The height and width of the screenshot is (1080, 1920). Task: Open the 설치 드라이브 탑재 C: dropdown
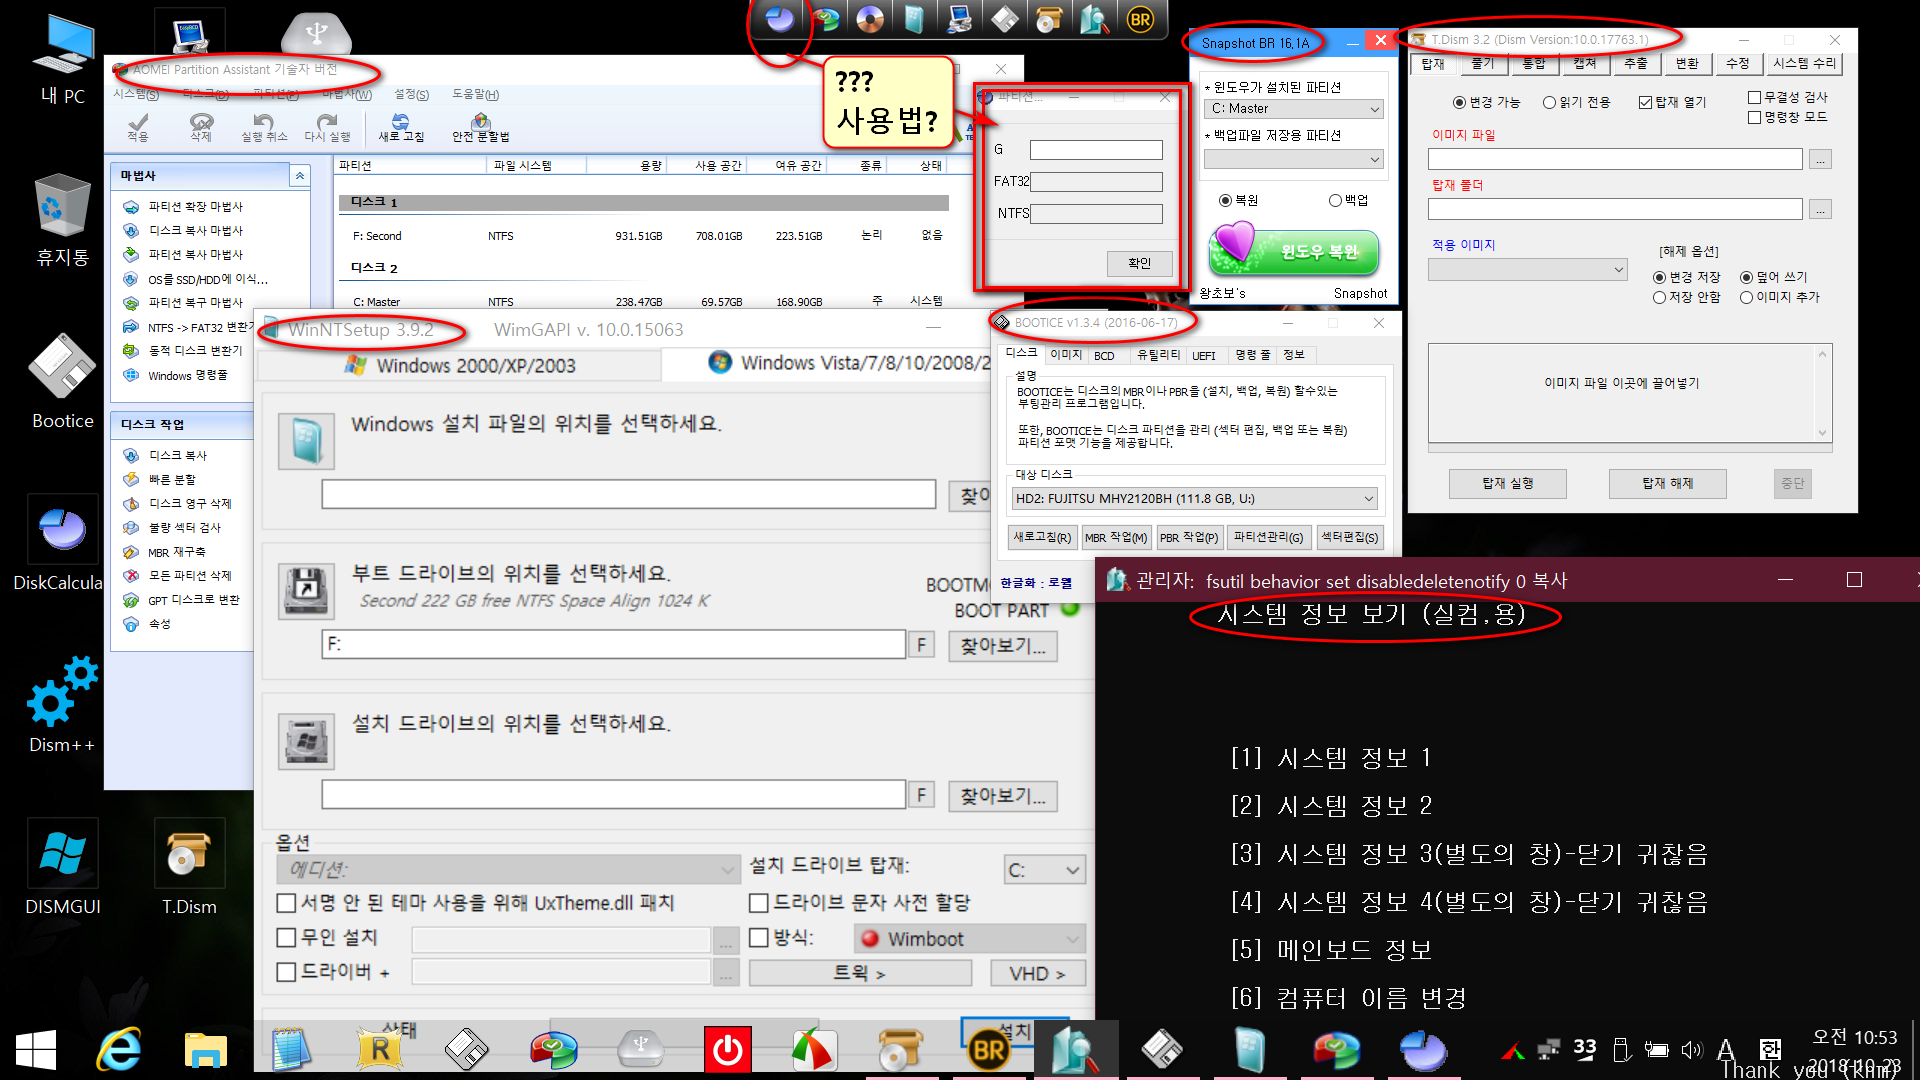(x=1044, y=870)
